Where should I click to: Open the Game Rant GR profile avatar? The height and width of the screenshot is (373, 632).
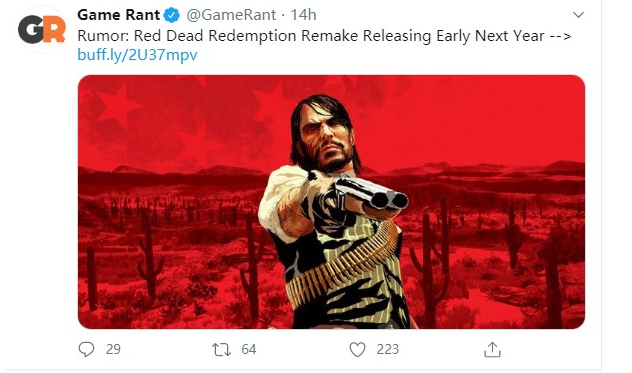[42, 30]
